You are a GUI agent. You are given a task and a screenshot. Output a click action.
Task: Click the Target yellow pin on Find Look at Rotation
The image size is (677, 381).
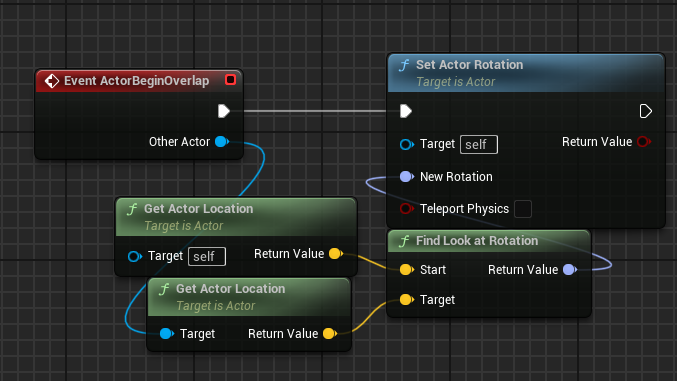pyautogui.click(x=407, y=299)
